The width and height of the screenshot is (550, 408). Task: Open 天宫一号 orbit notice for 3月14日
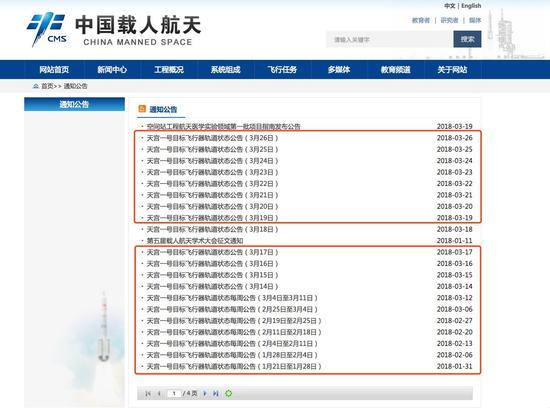[x=212, y=286]
